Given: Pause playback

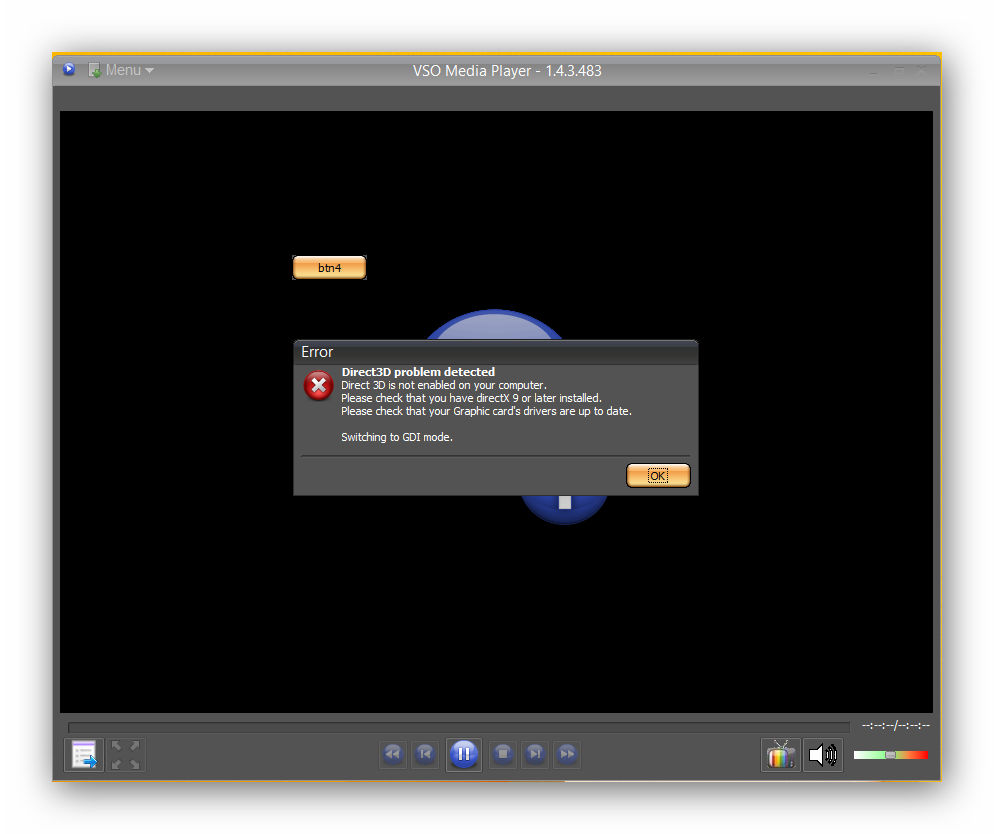Looking at the screenshot, I should [463, 754].
